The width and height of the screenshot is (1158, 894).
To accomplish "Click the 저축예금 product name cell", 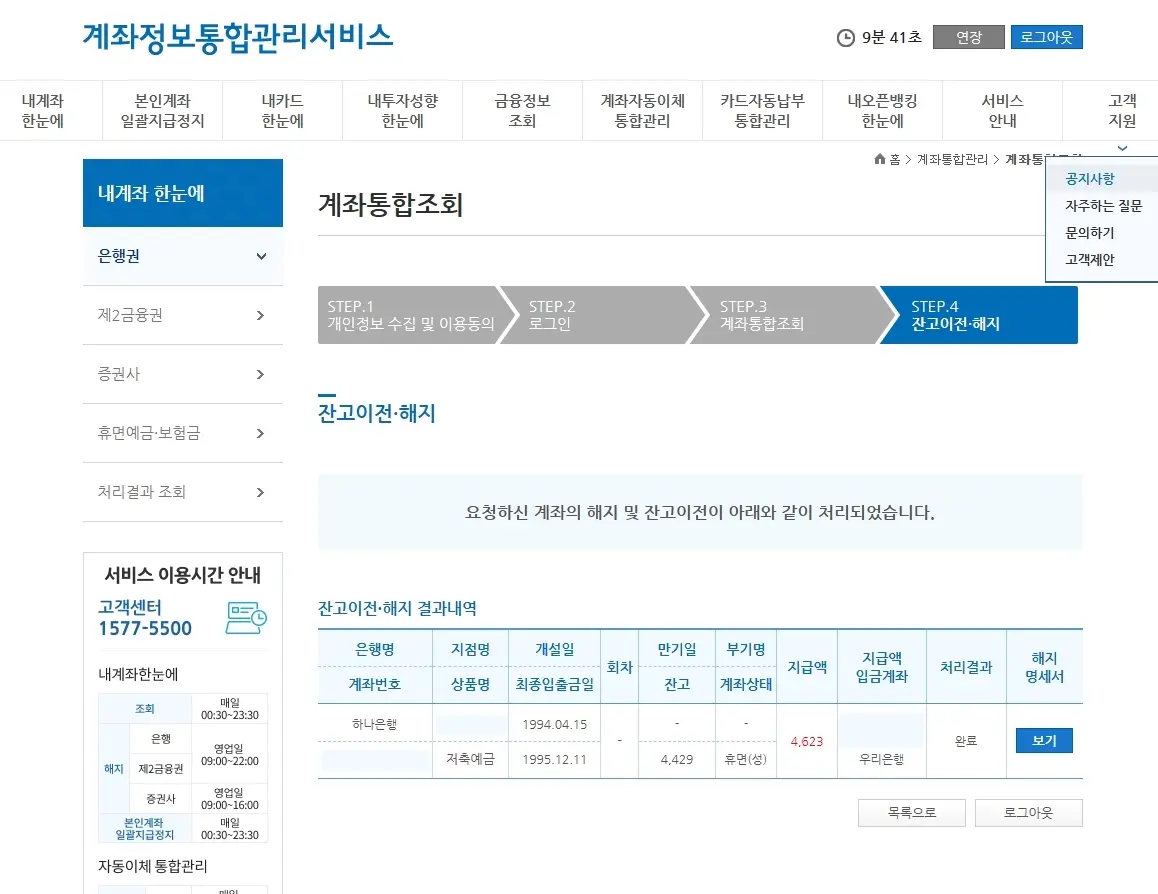I will (x=470, y=759).
